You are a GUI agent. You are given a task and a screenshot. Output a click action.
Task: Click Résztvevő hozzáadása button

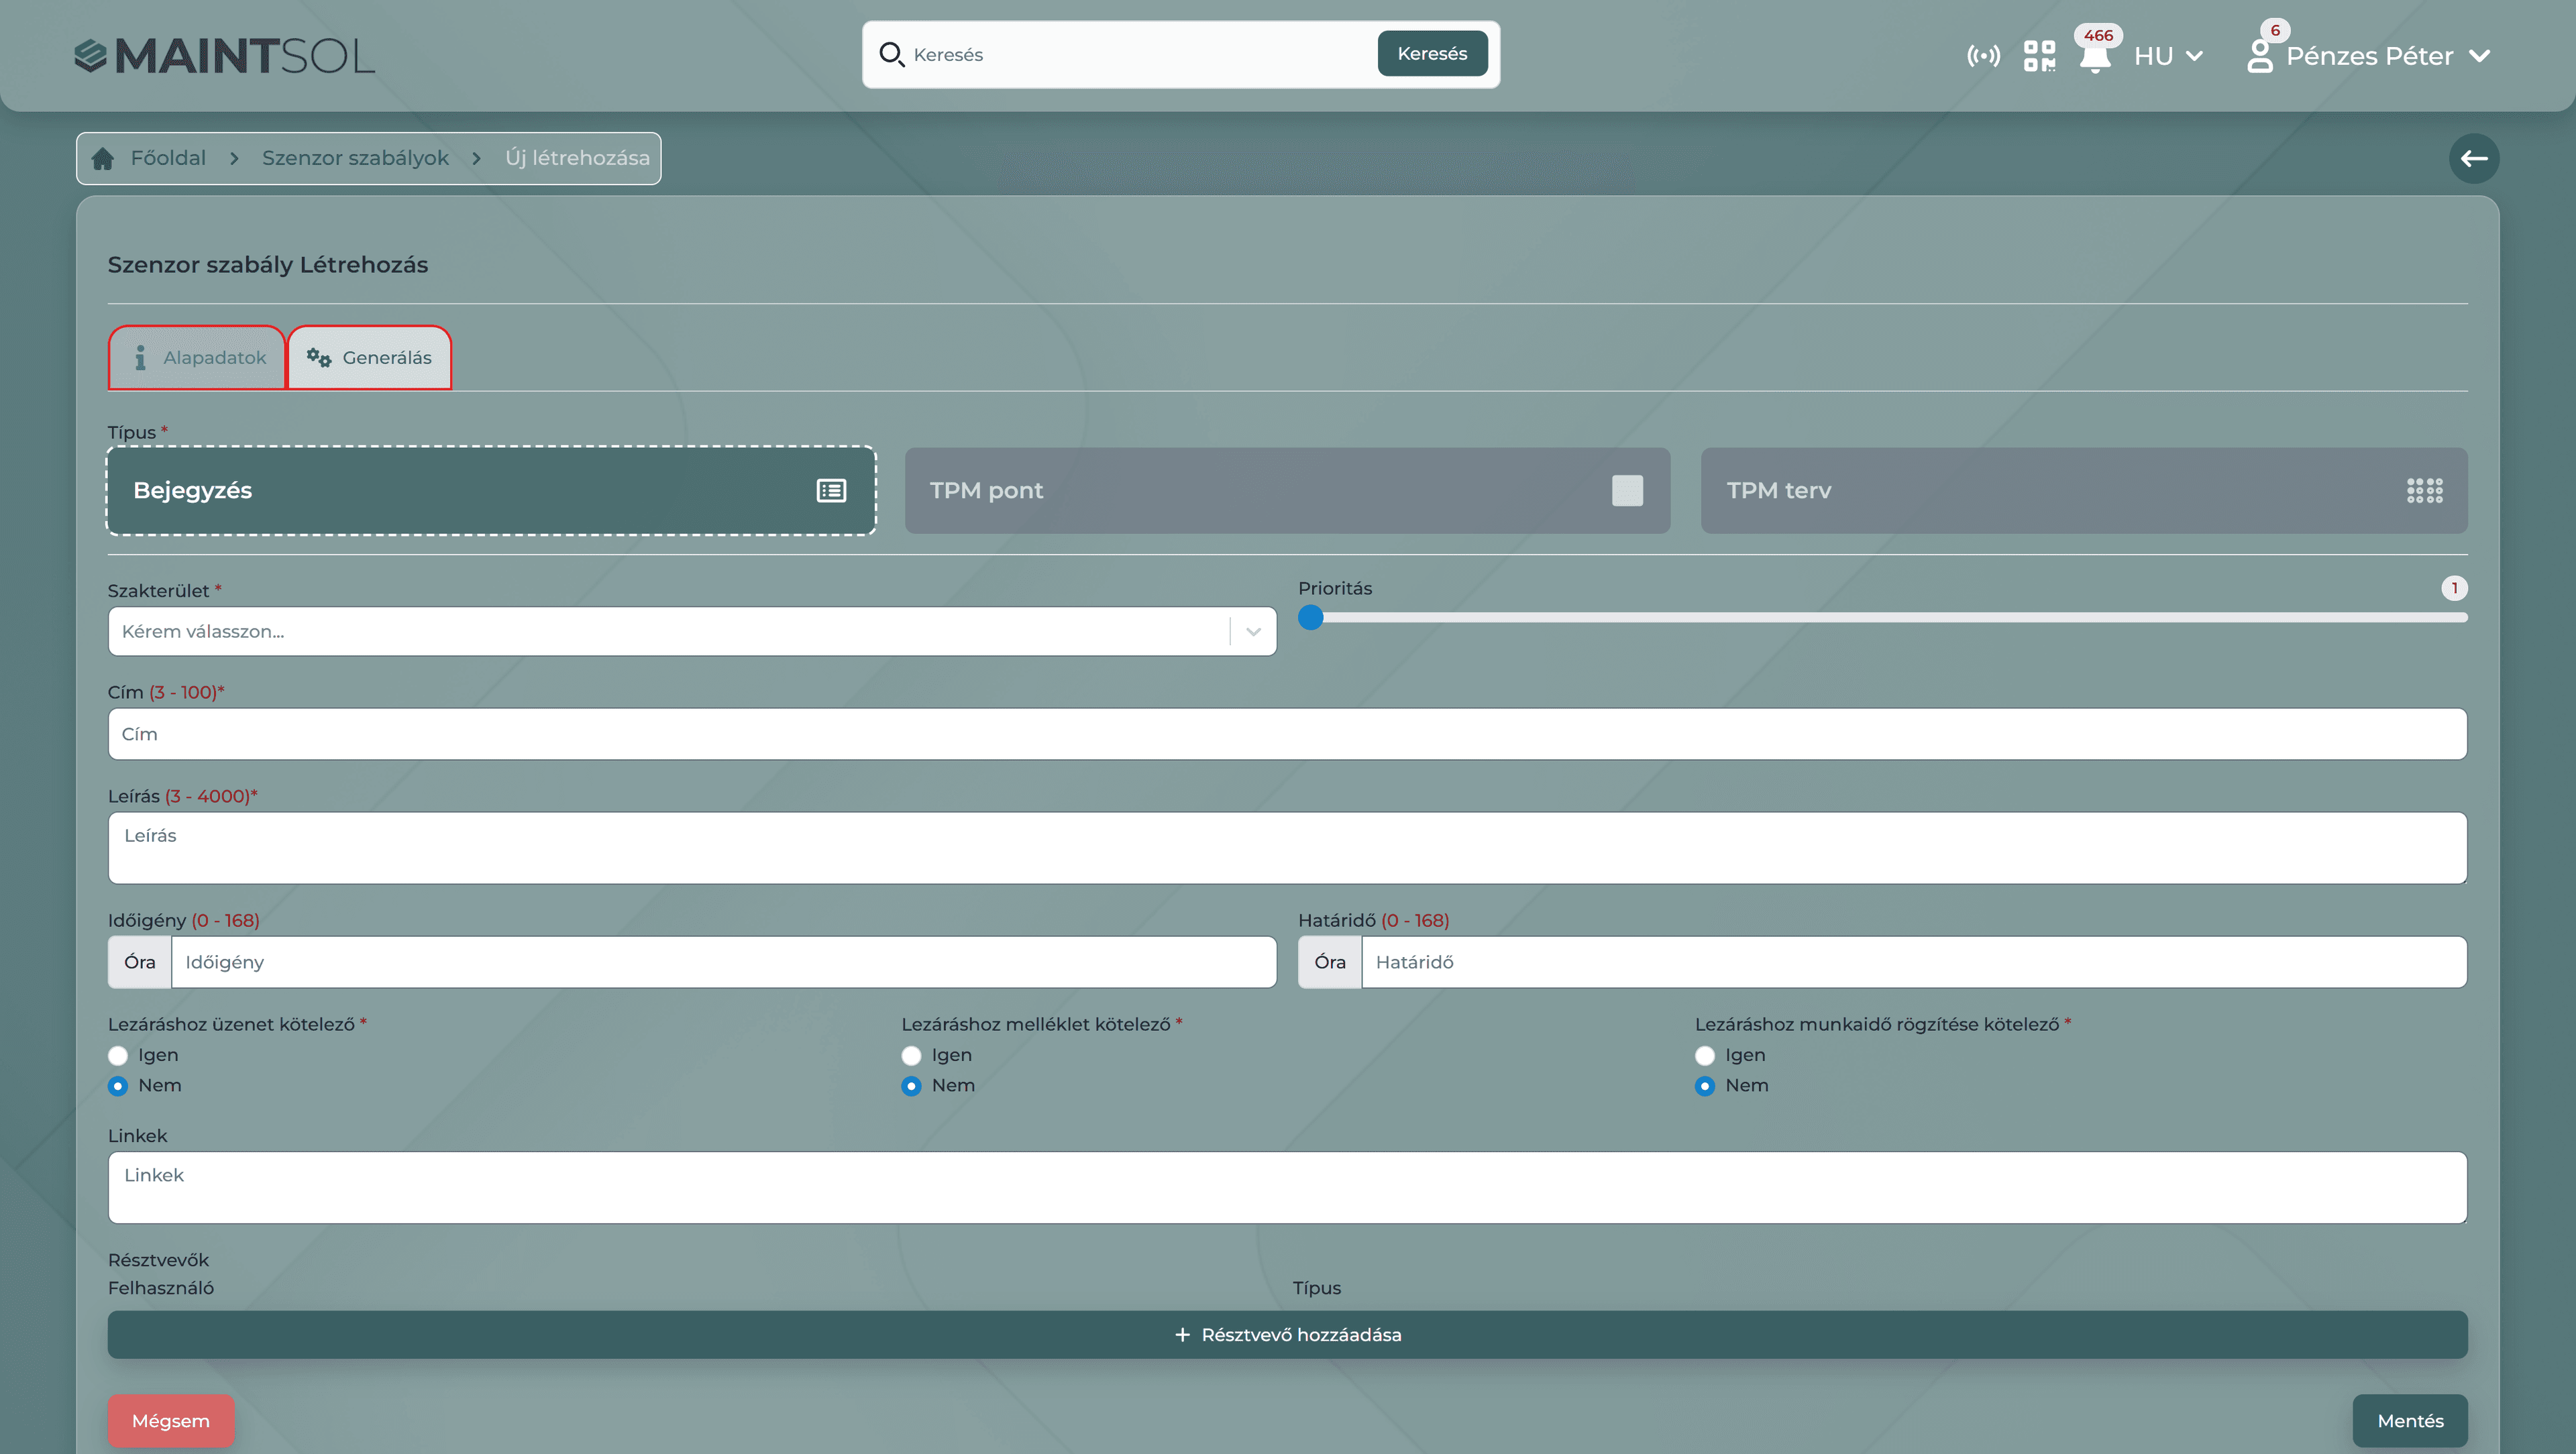point(1287,1335)
